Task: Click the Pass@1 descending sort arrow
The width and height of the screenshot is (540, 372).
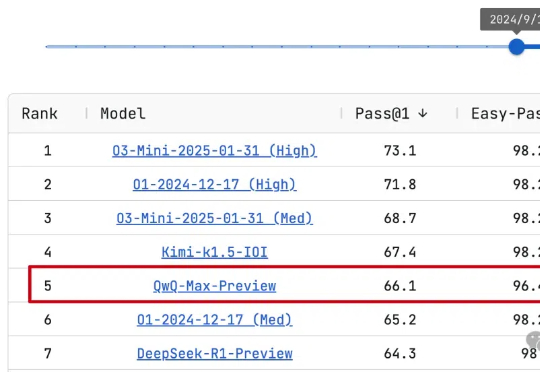Action: click(x=423, y=113)
